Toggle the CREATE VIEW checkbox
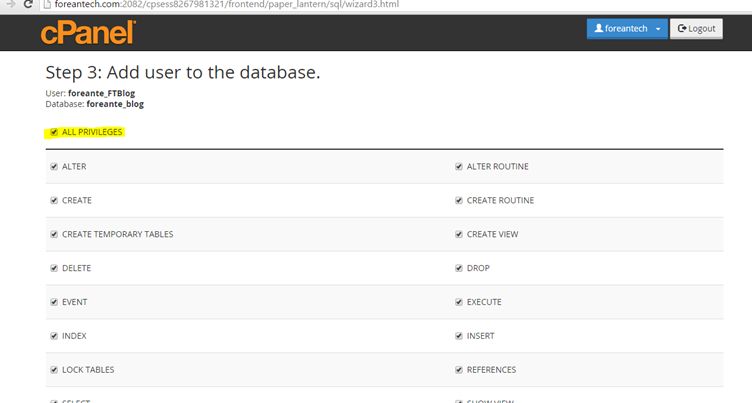752x403 pixels. (459, 234)
